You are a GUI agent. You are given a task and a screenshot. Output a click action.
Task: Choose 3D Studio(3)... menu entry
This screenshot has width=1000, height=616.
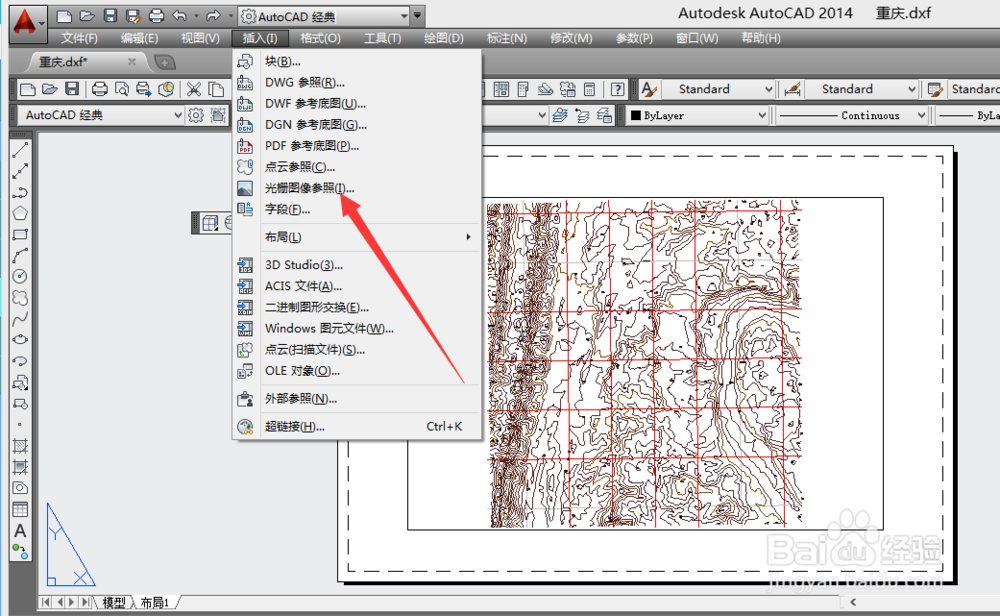357,265
